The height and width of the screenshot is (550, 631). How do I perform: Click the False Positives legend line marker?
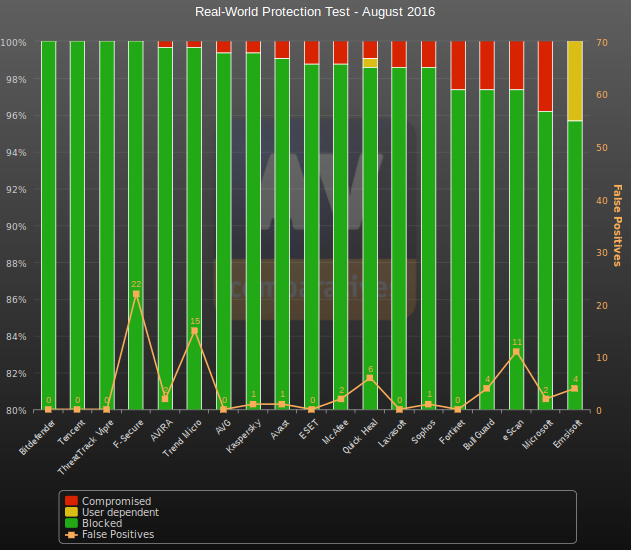pyautogui.click(x=71, y=535)
